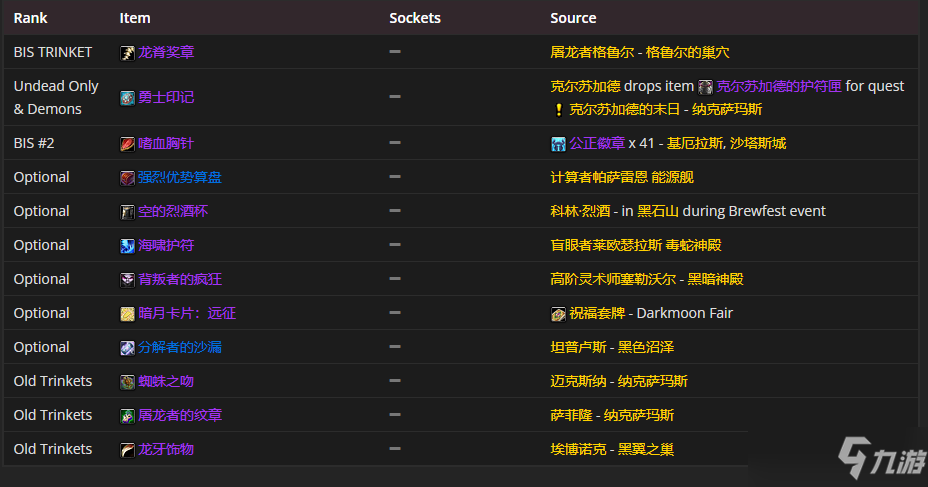Click the Item column header
Viewport: 928px width, 487px height.
[x=135, y=18]
